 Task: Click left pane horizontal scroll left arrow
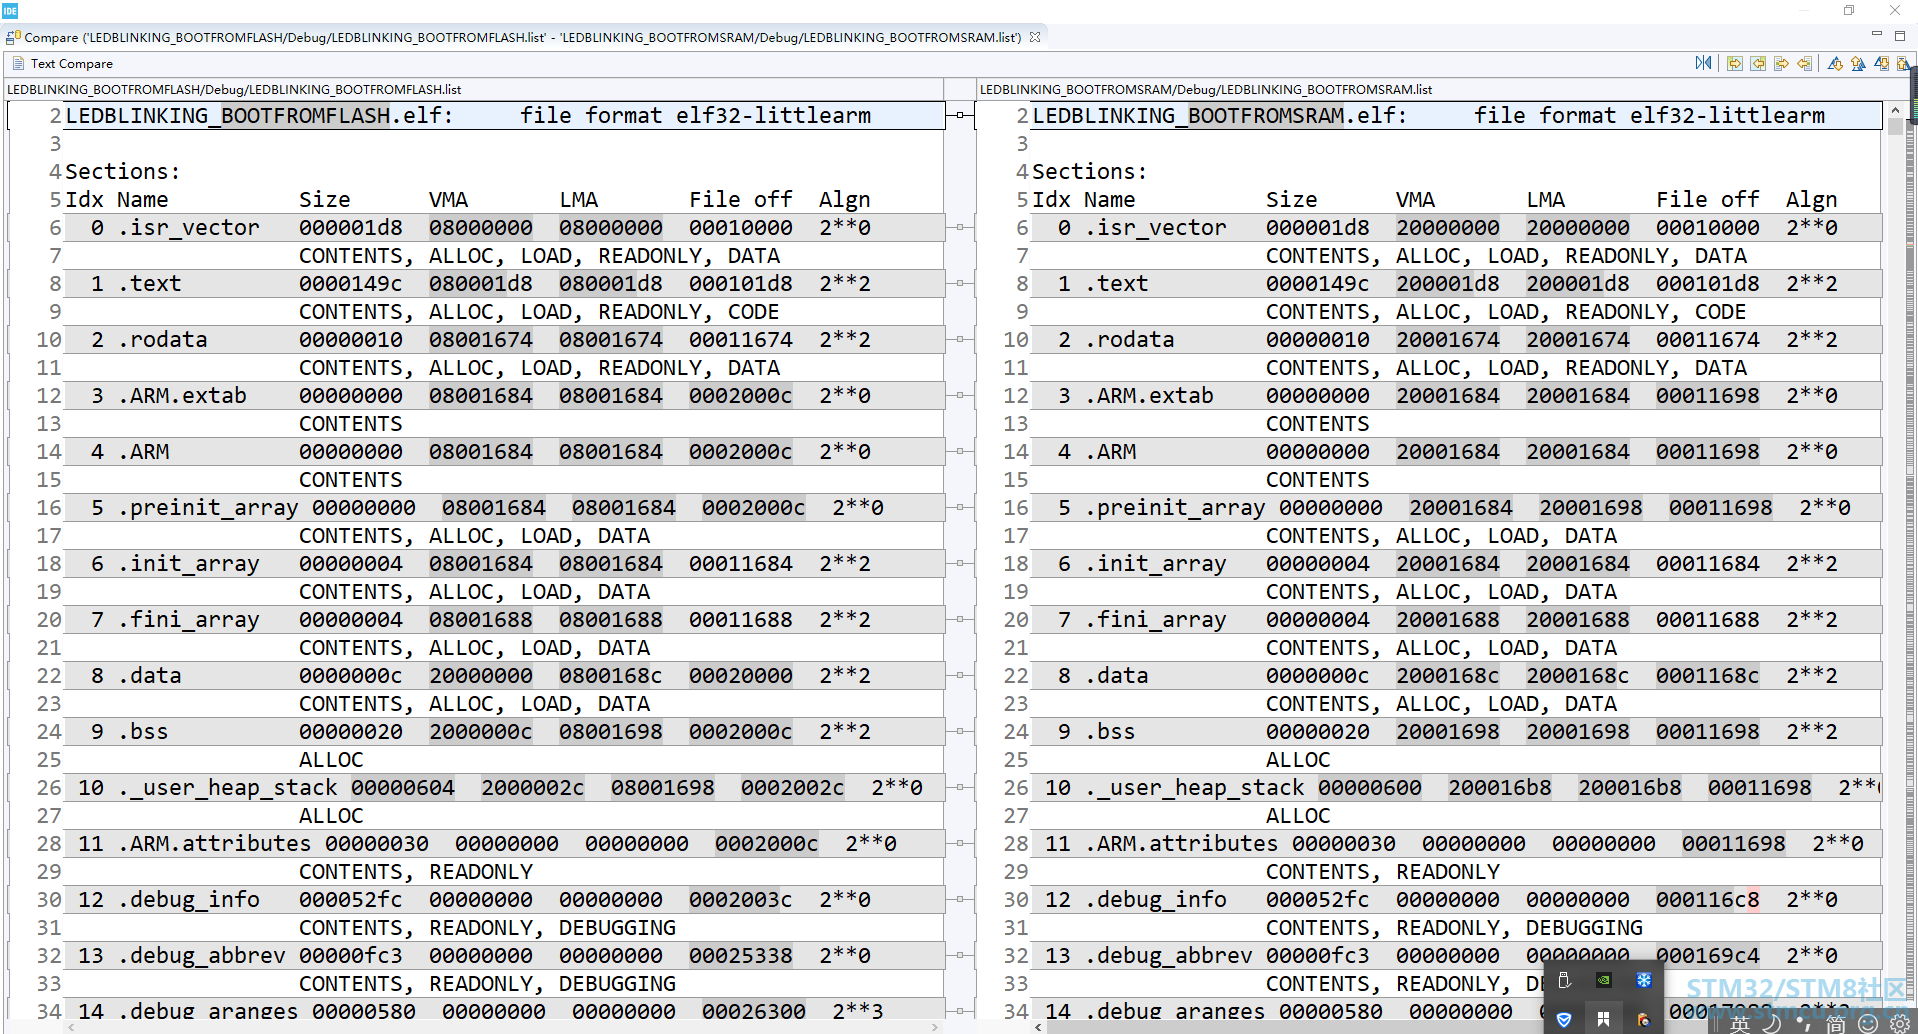click(70, 1027)
